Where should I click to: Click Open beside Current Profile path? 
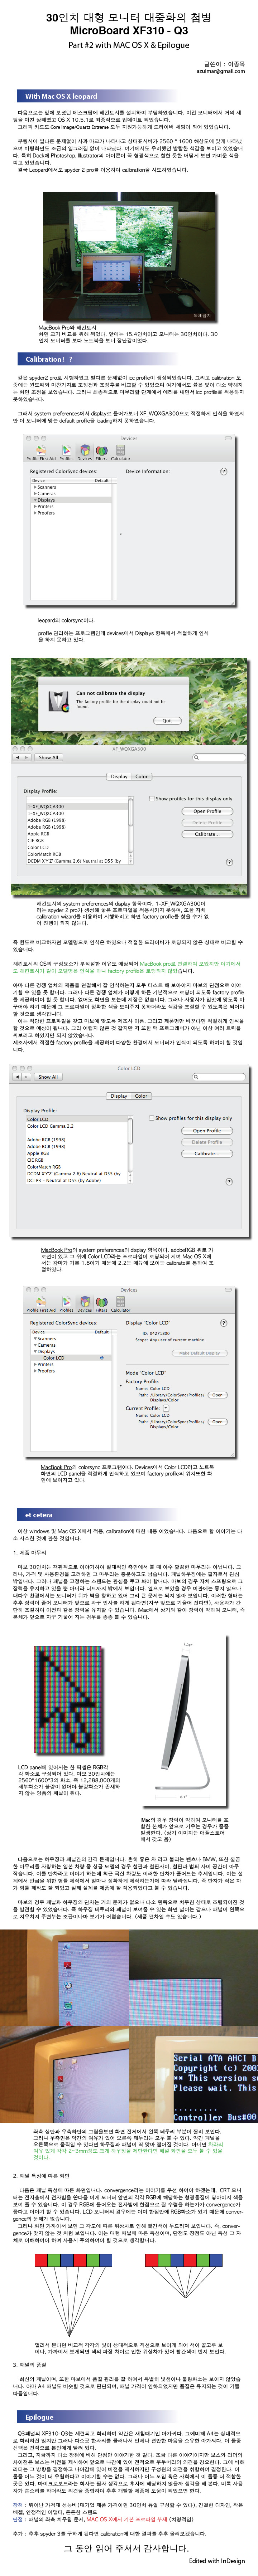coord(217,1421)
